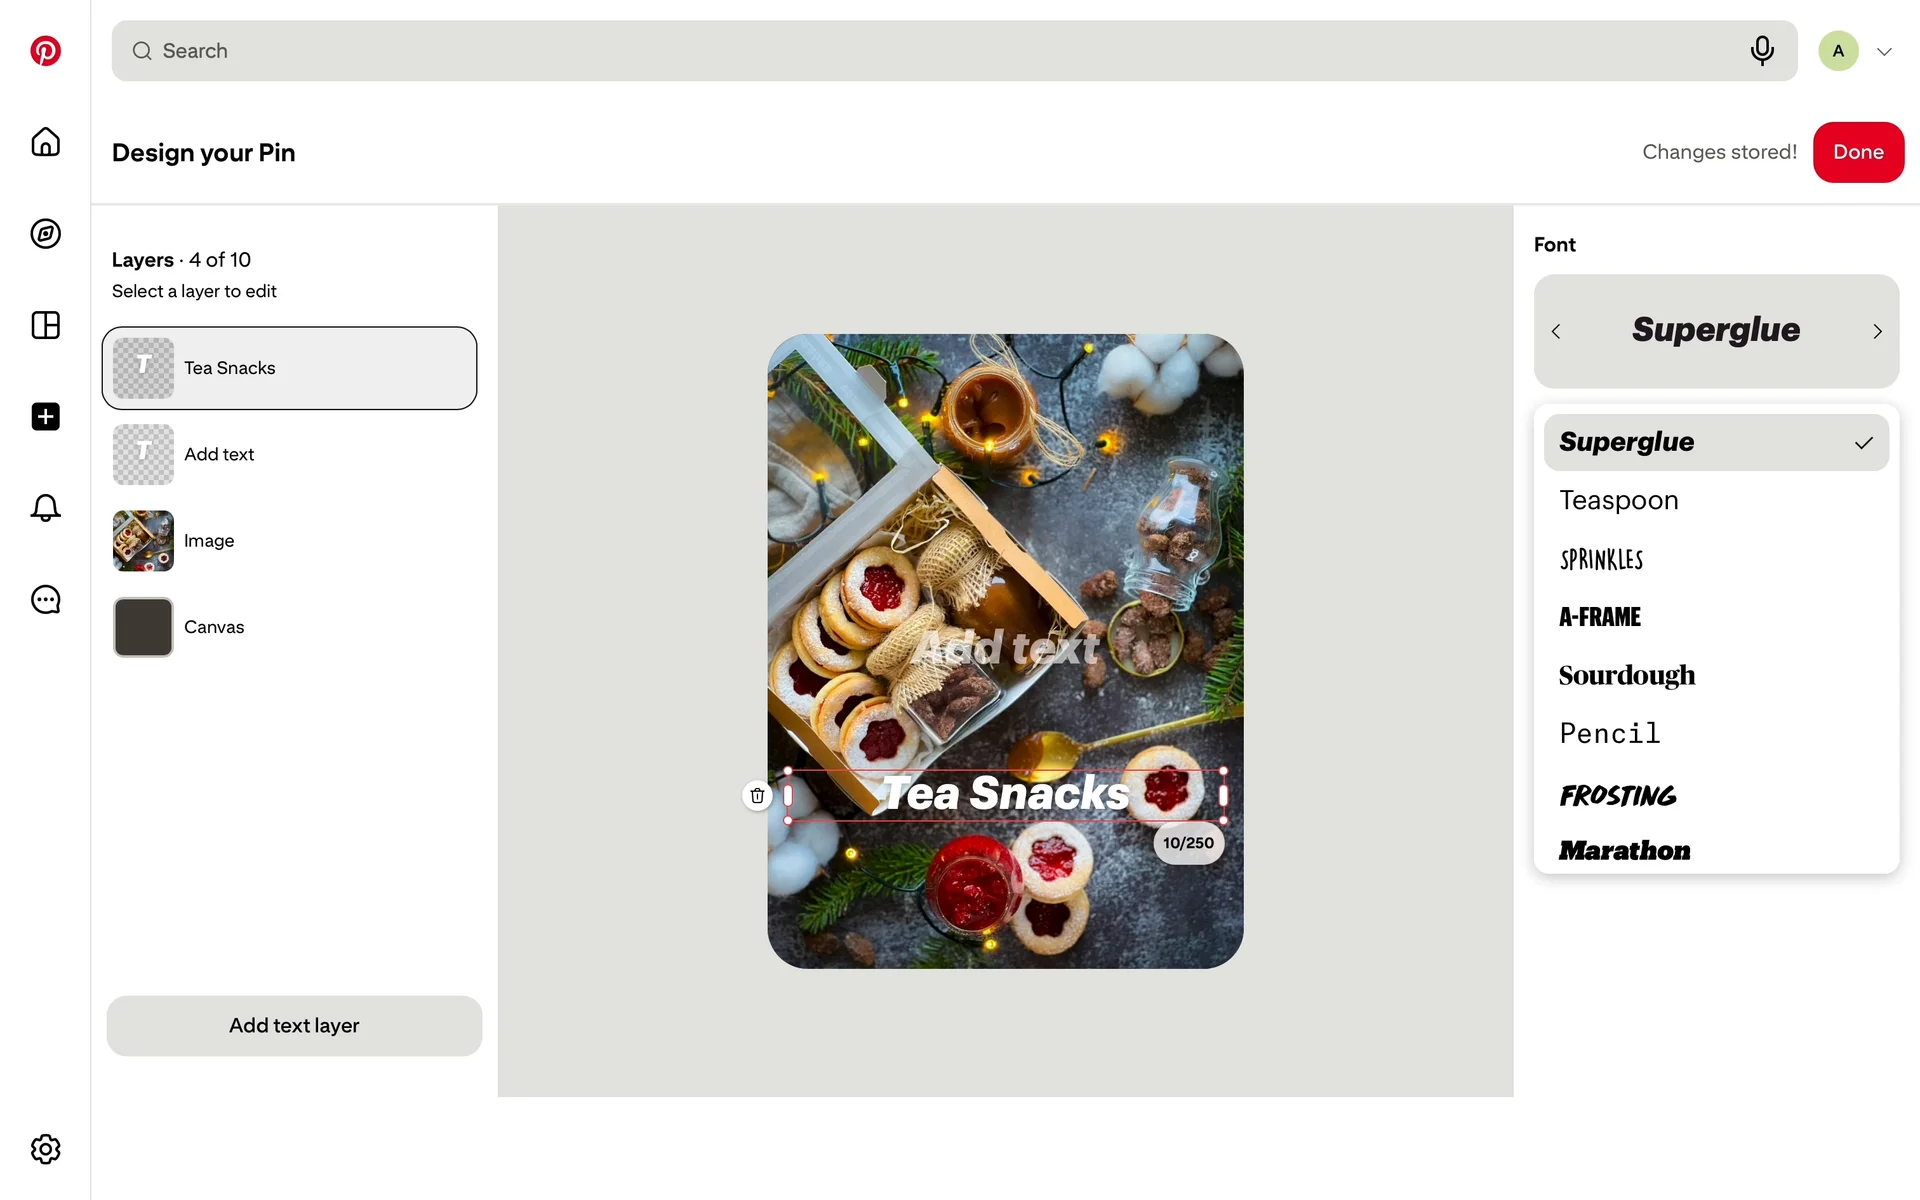The width and height of the screenshot is (1920, 1200).
Task: Switch to the previous font arrow
Action: pos(1556,332)
